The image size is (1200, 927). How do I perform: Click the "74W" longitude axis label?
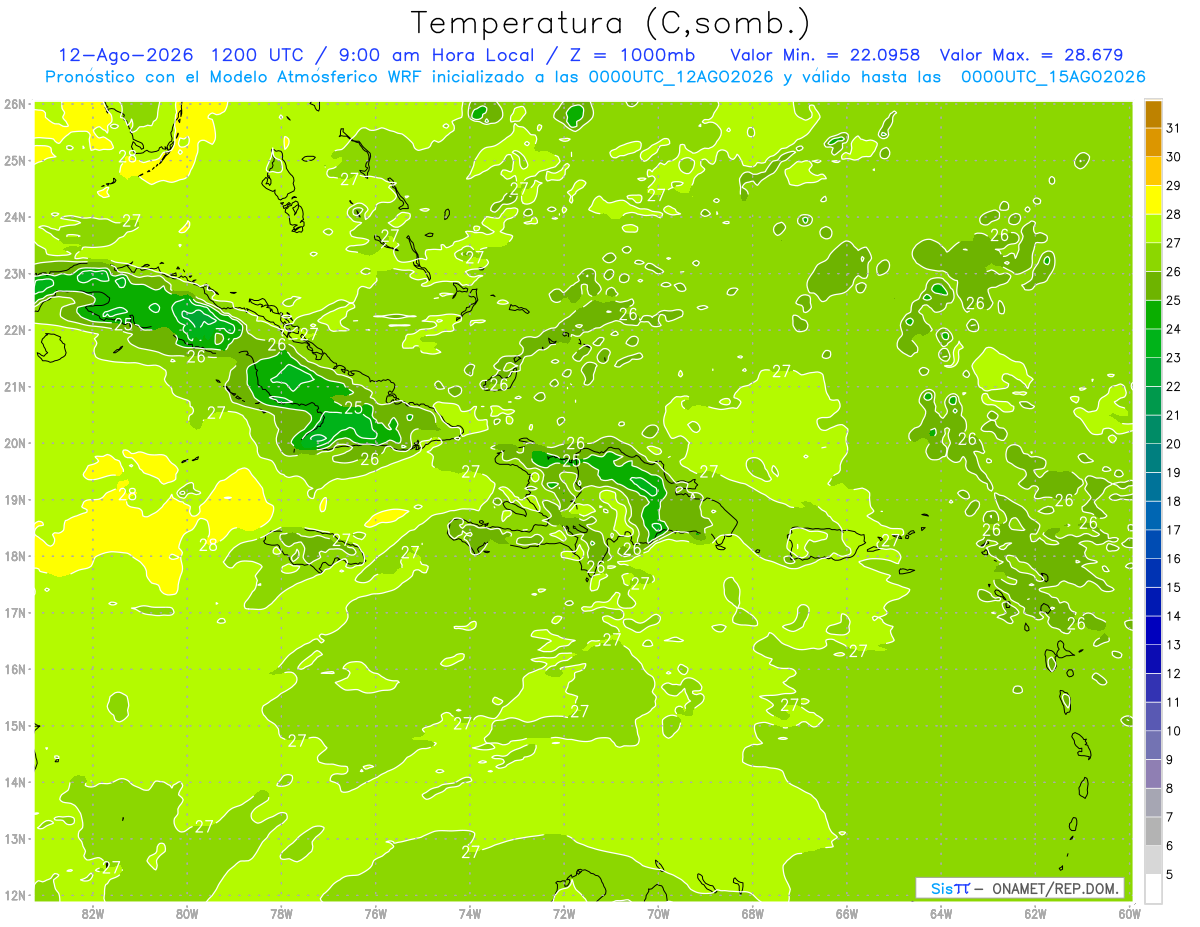(x=470, y=913)
